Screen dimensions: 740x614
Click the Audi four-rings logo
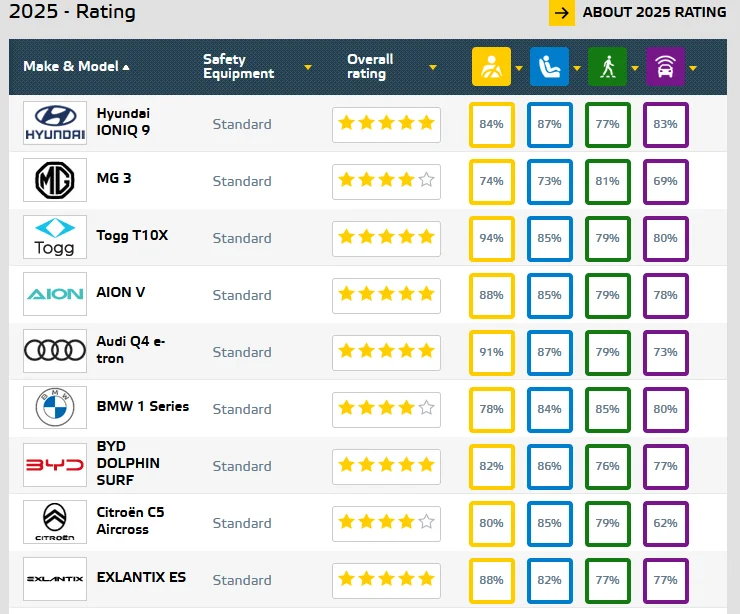pyautogui.click(x=55, y=351)
